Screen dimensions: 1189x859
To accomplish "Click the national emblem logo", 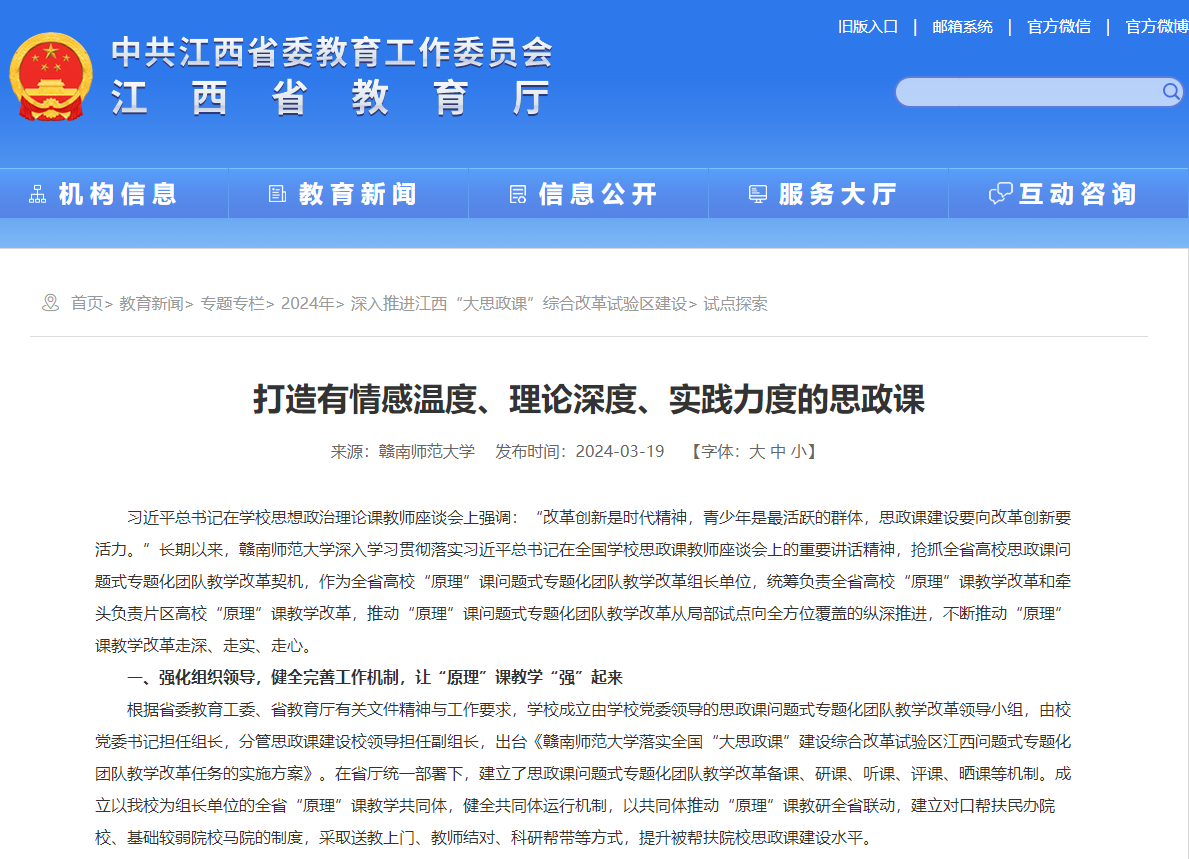I will [50, 77].
